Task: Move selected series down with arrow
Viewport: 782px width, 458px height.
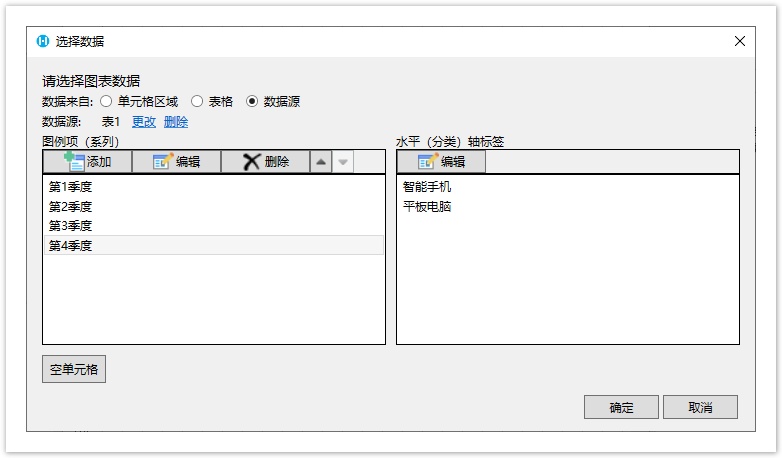Action: pyautogui.click(x=343, y=162)
